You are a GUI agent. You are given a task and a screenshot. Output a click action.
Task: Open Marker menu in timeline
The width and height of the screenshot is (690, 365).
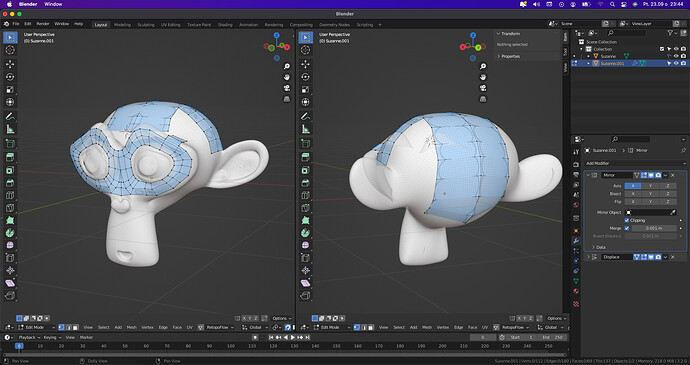click(x=86, y=337)
